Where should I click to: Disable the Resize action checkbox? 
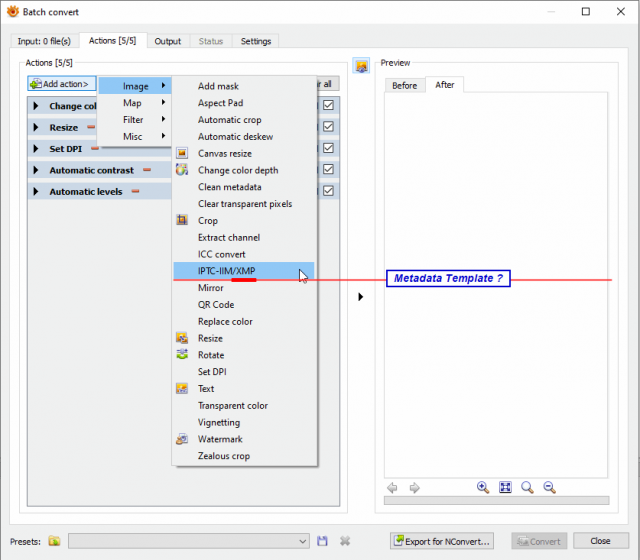328,127
